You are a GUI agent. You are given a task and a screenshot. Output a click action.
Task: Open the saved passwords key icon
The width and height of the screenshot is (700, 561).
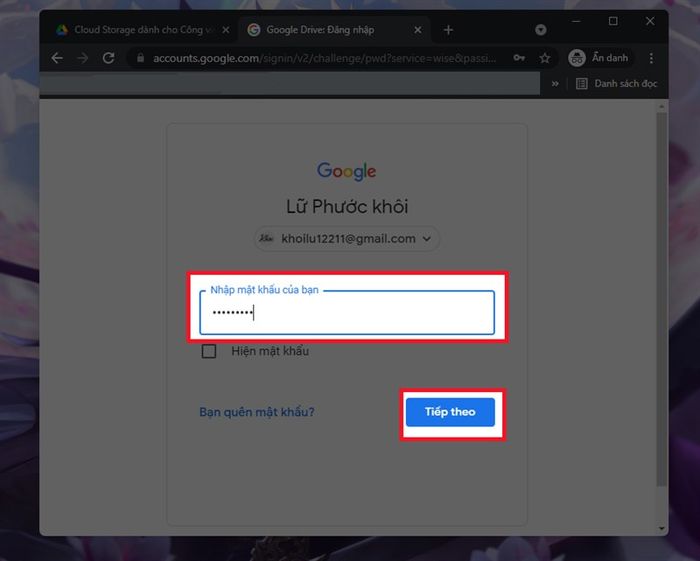coord(519,58)
